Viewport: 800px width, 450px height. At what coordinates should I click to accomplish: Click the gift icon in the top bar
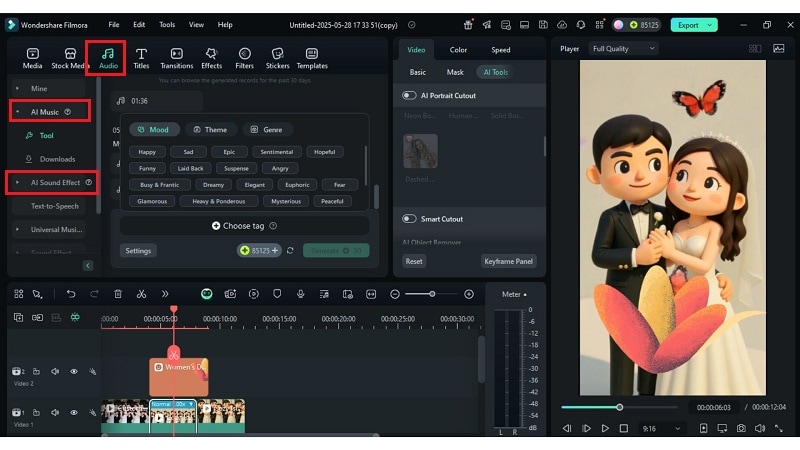(x=468, y=24)
